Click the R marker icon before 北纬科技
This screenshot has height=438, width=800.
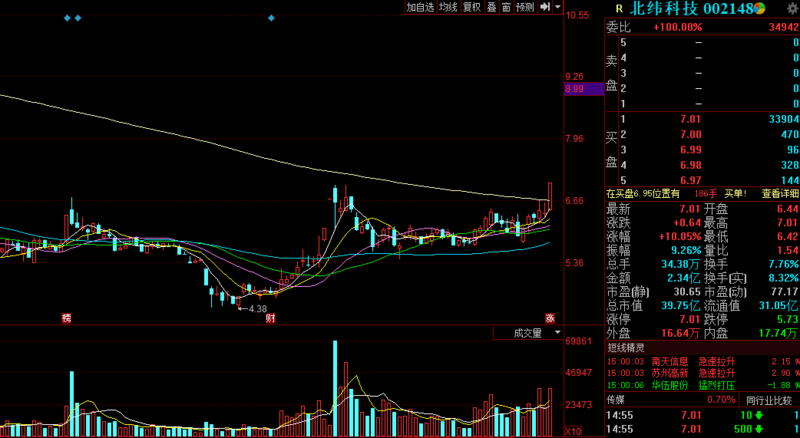[619, 8]
